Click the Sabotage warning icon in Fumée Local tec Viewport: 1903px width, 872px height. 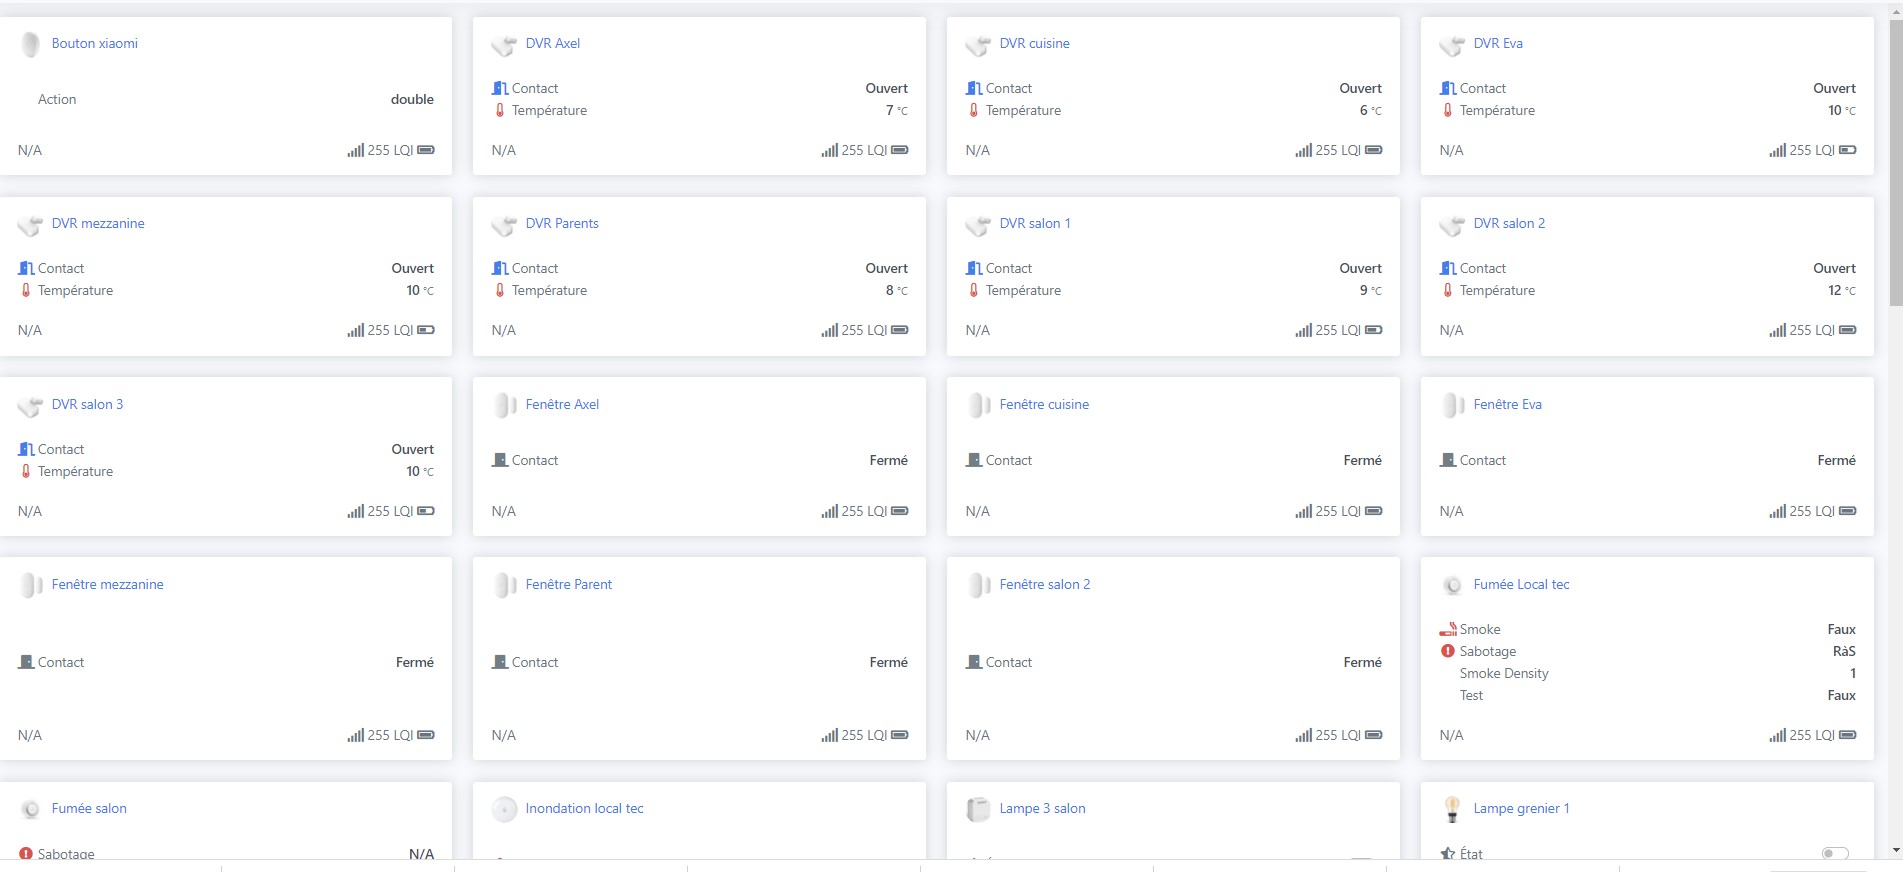tap(1448, 651)
